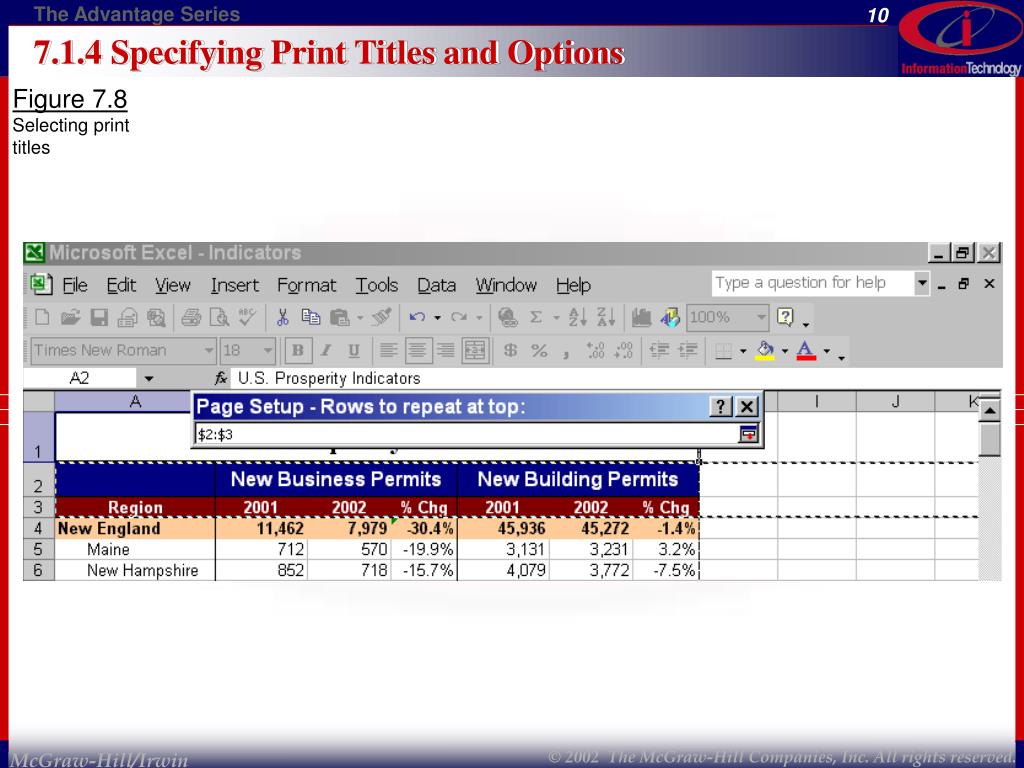Image resolution: width=1024 pixels, height=768 pixels.
Task: Click the Drawing toolbar icon
Action: [670, 318]
